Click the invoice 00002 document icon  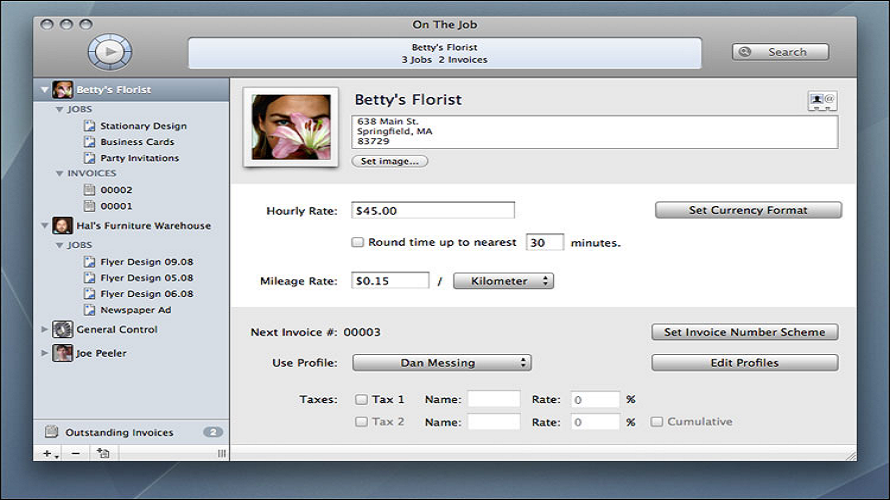tap(89, 190)
